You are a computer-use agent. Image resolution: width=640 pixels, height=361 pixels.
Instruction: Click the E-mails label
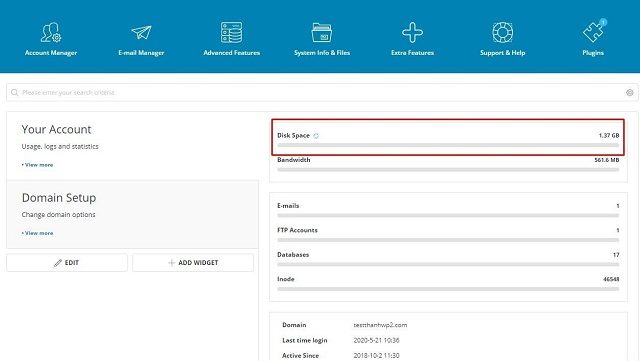[x=288, y=205]
